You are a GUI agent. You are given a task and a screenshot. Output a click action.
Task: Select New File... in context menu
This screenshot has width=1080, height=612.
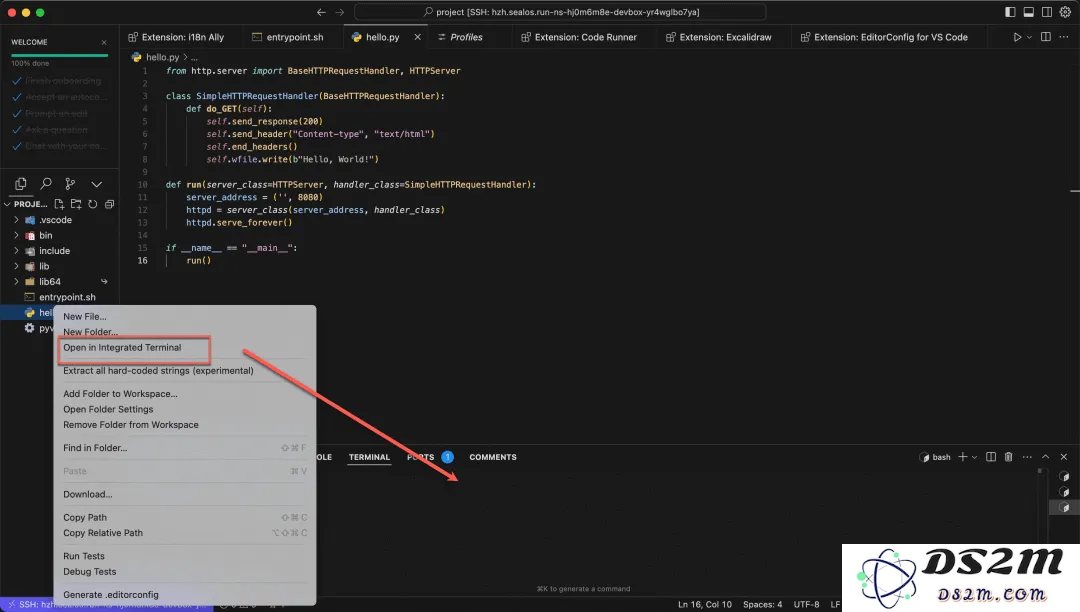click(x=85, y=317)
